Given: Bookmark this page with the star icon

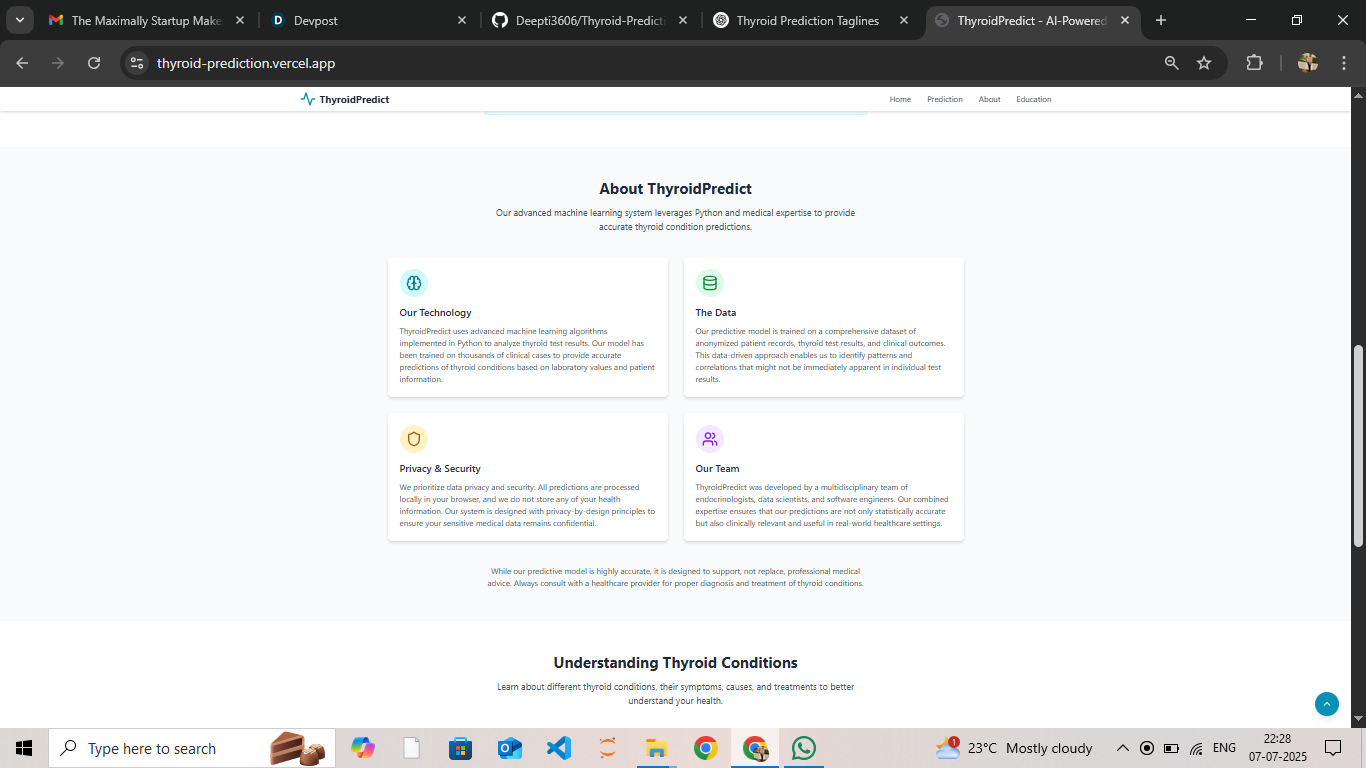Looking at the screenshot, I should pyautogui.click(x=1204, y=63).
